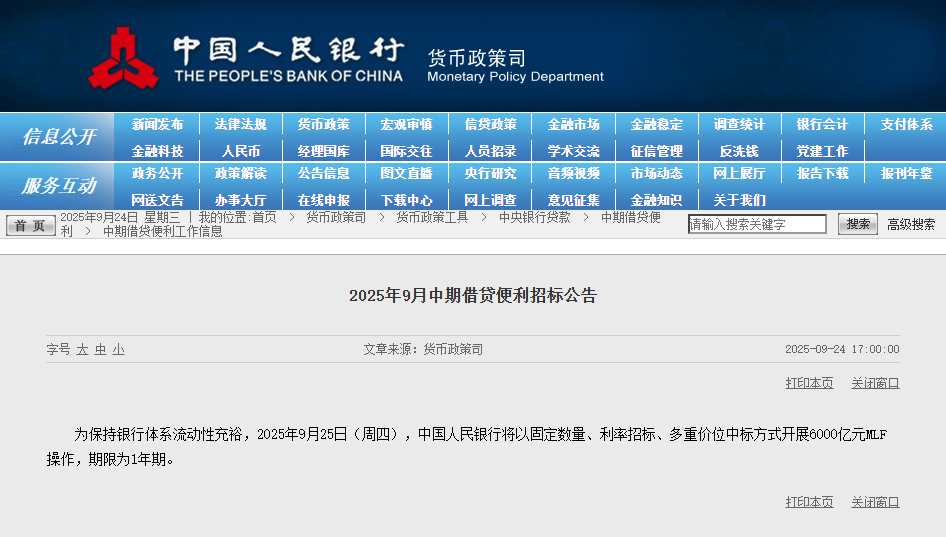Image resolution: width=946 pixels, height=537 pixels.
Task: Click 货币政策工具 breadcrumb link
Action: coord(432,217)
